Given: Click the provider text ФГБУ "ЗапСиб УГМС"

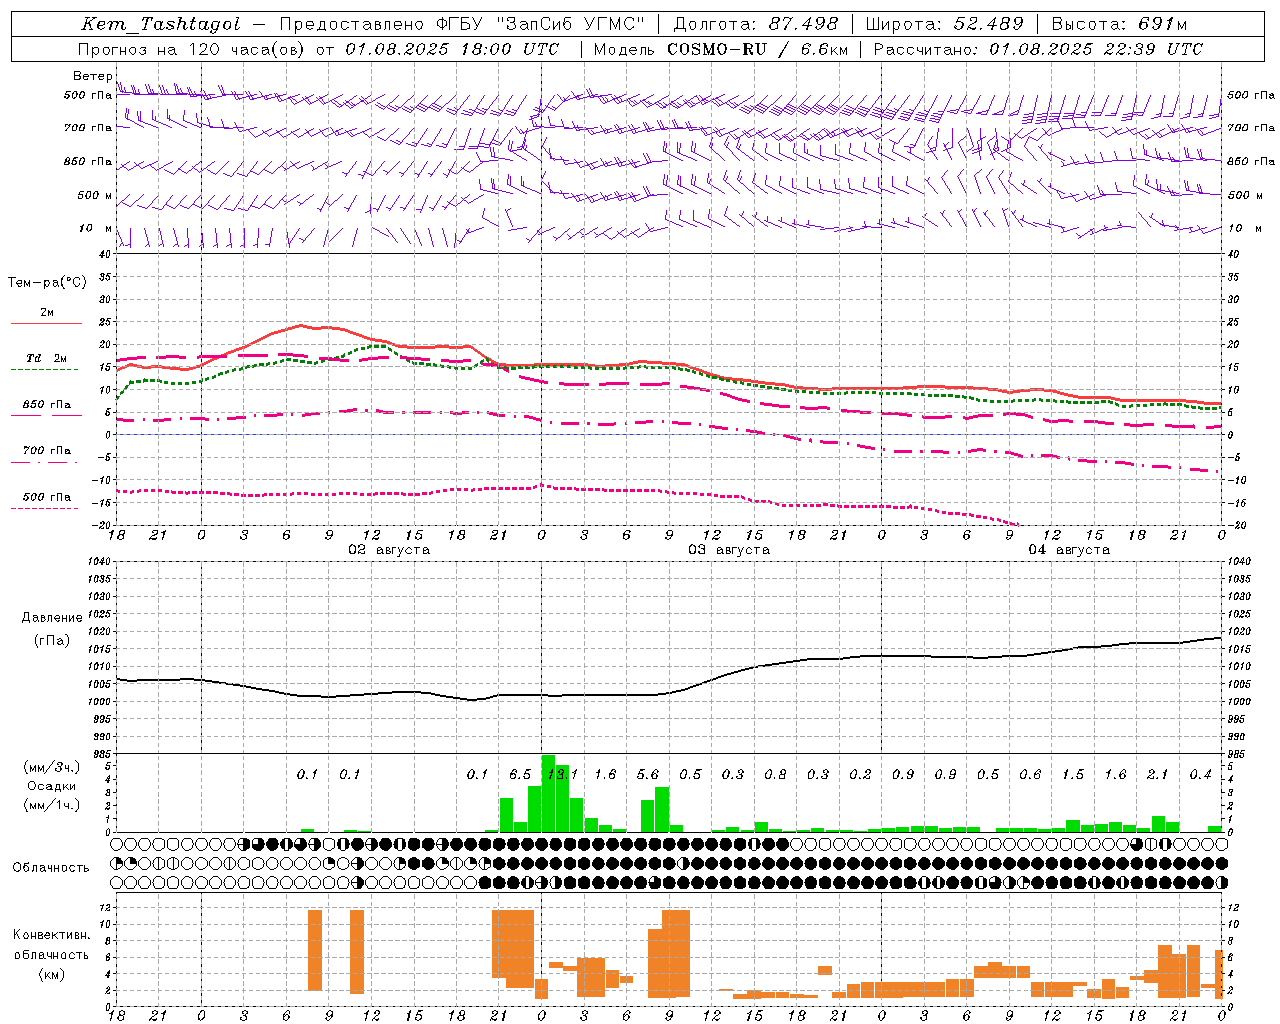Looking at the screenshot, I should pyautogui.click(x=540, y=24).
